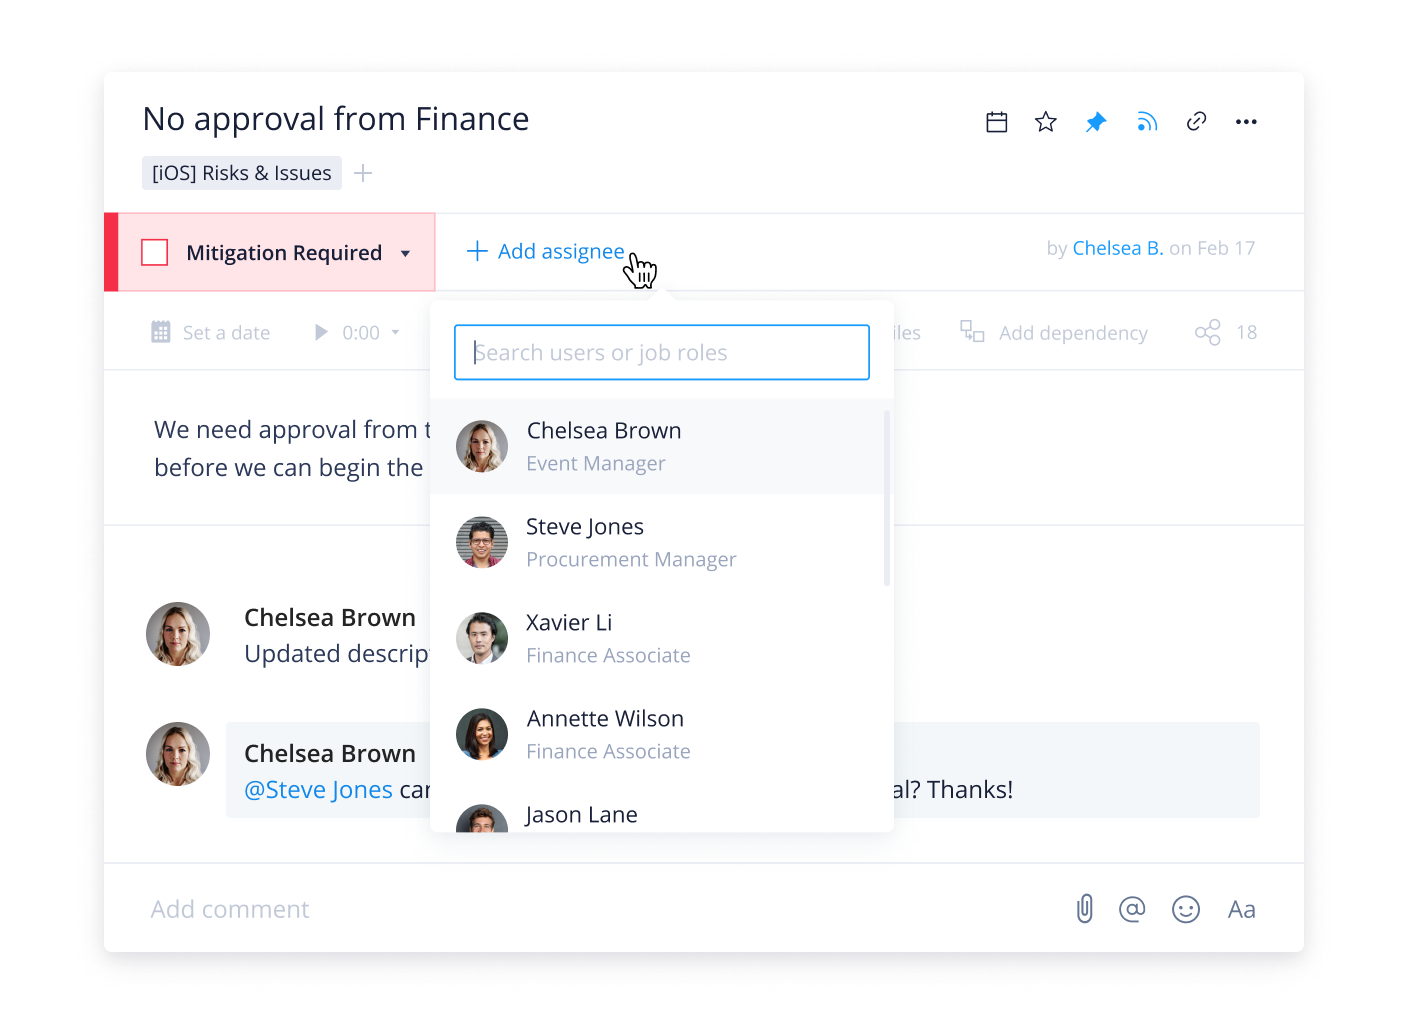Expand the timer dropdown arrow beside 0:00
The width and height of the screenshot is (1408, 1024).
(x=396, y=332)
